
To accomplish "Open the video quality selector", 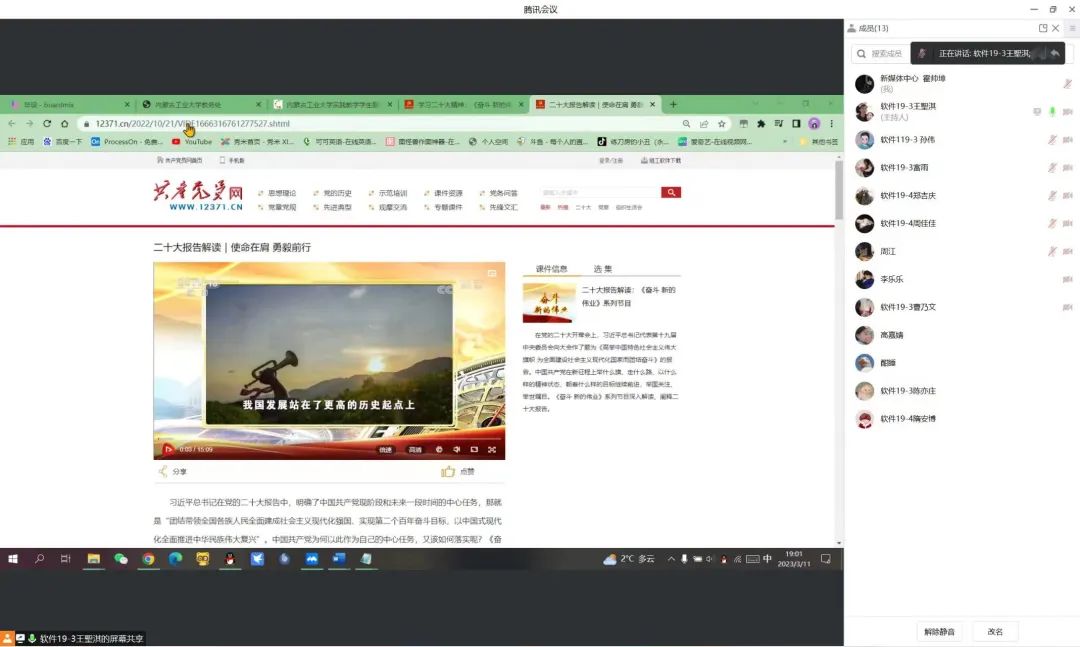I will (415, 450).
